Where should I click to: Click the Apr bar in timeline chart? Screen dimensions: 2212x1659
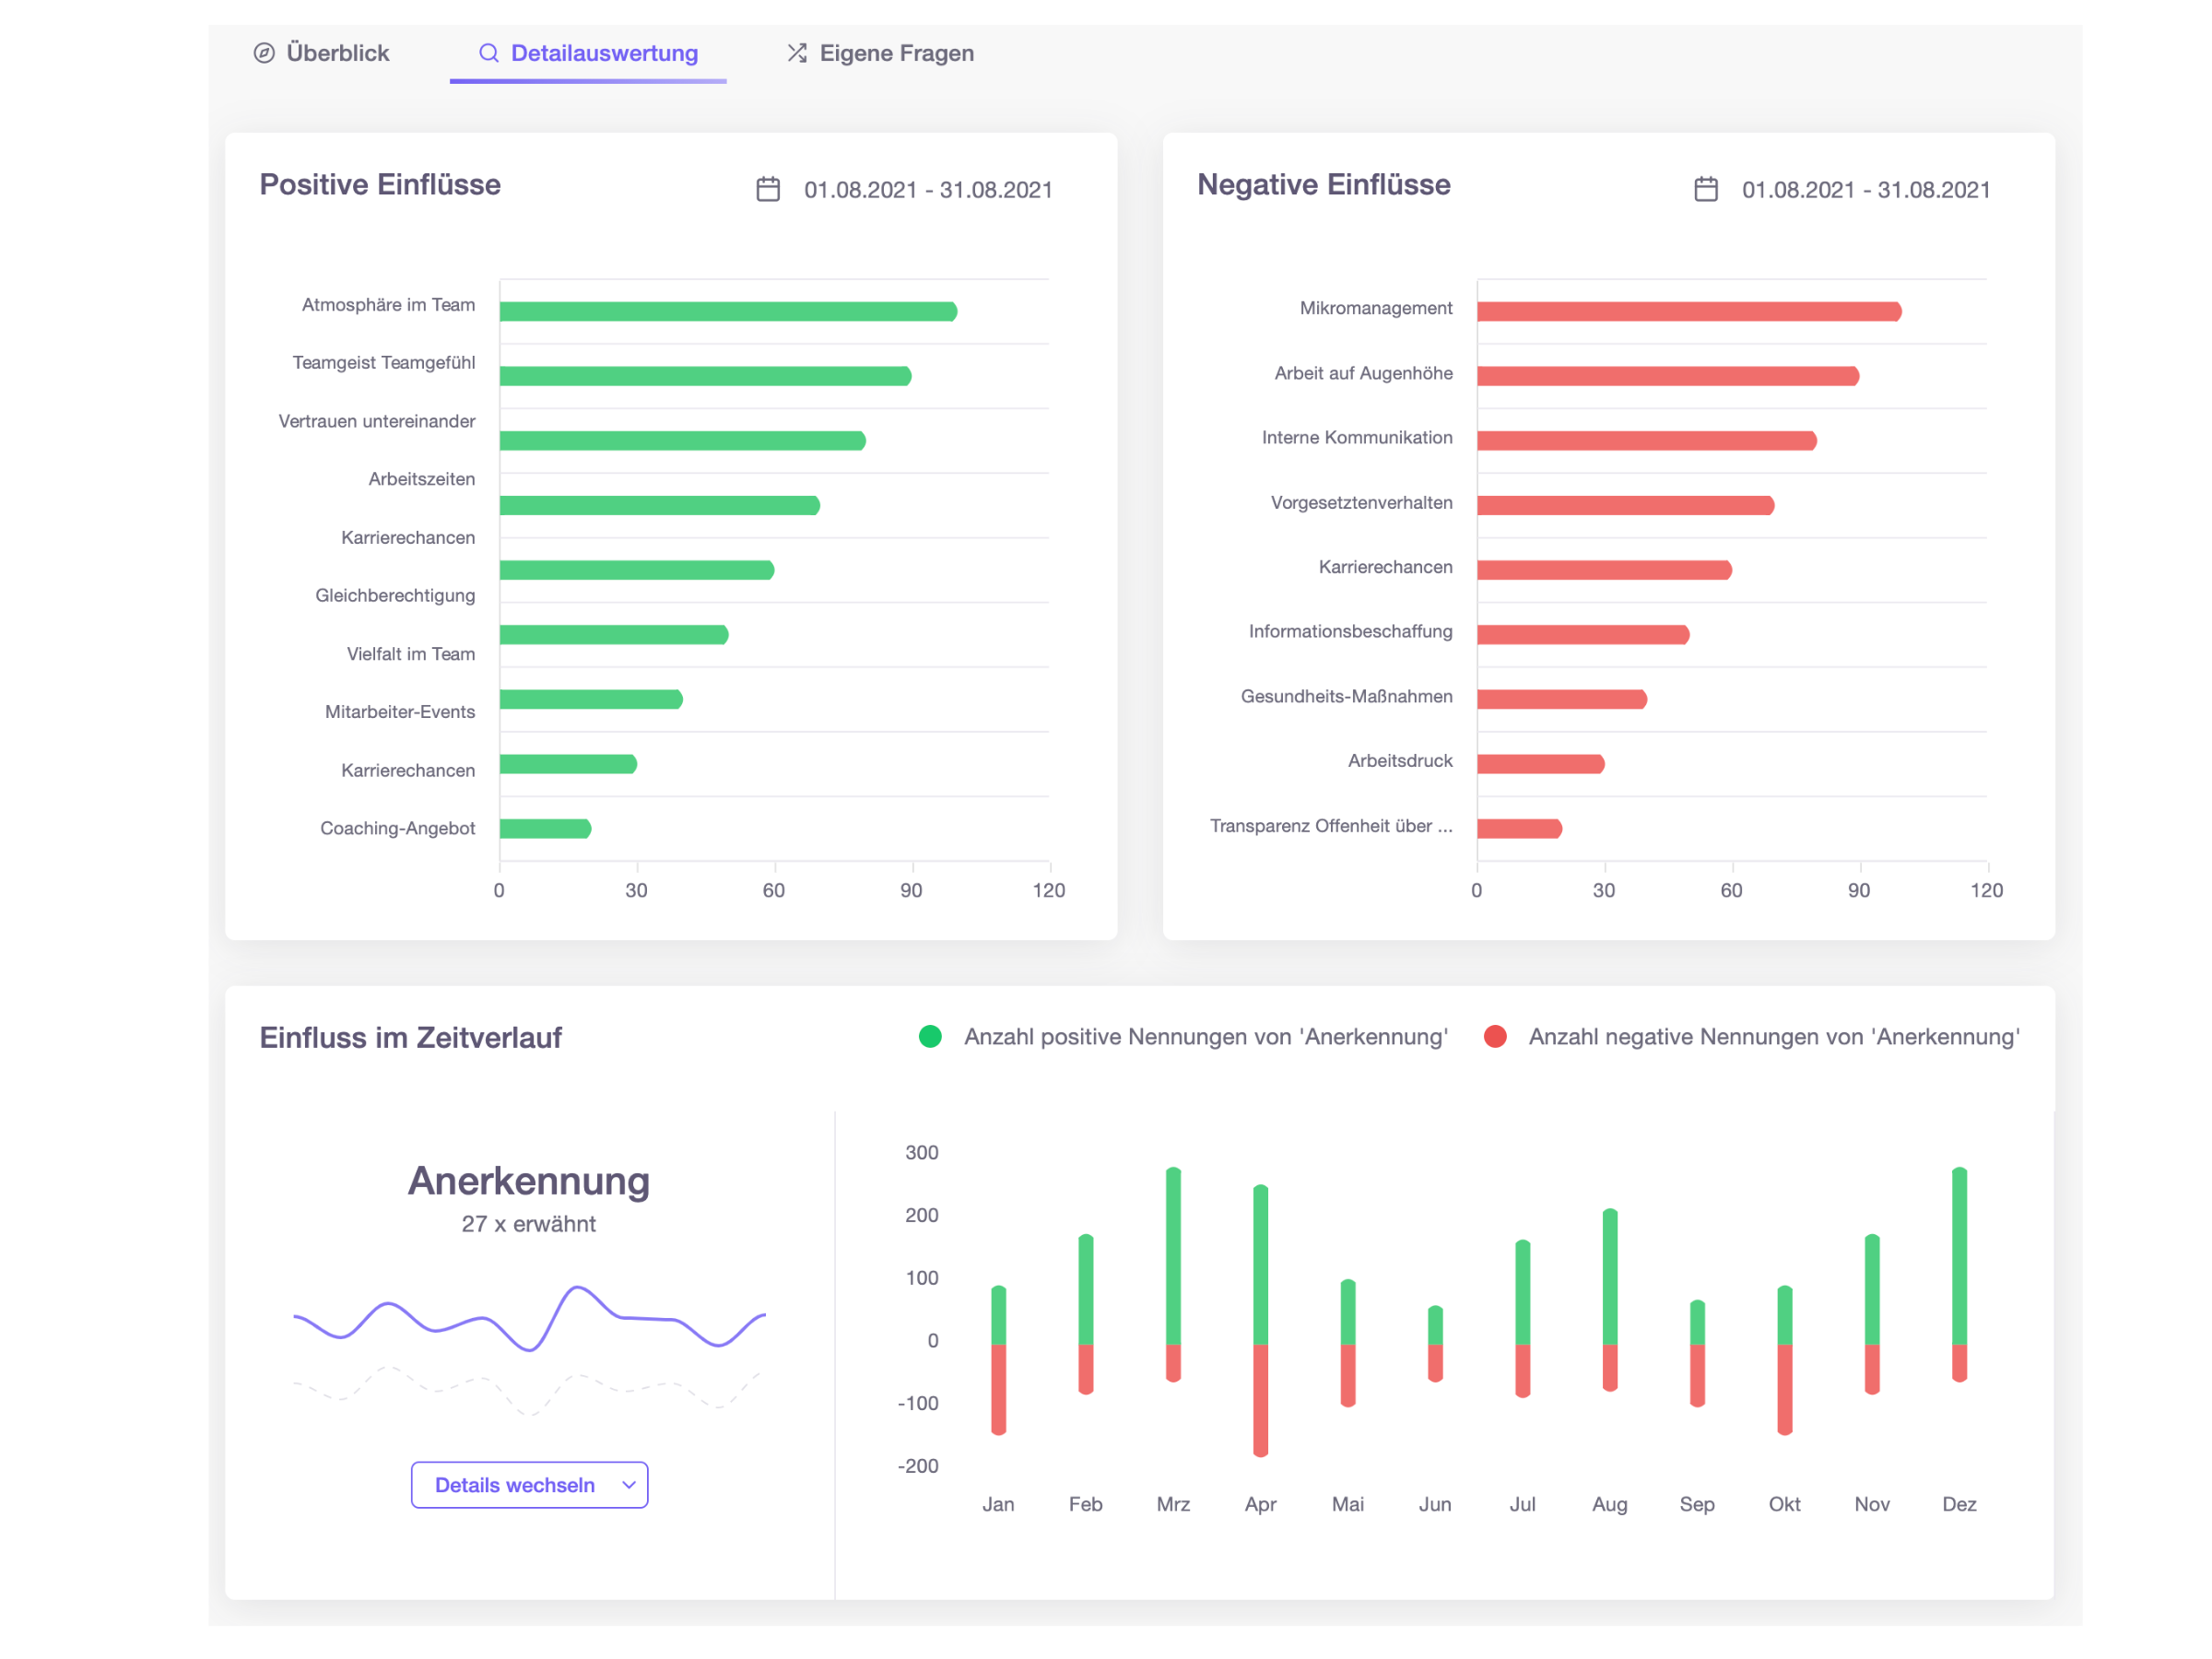(1260, 1280)
